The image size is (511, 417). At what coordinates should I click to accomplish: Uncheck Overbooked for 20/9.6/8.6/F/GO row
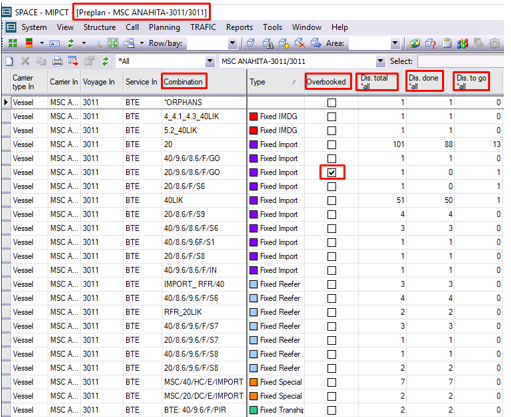(x=331, y=172)
